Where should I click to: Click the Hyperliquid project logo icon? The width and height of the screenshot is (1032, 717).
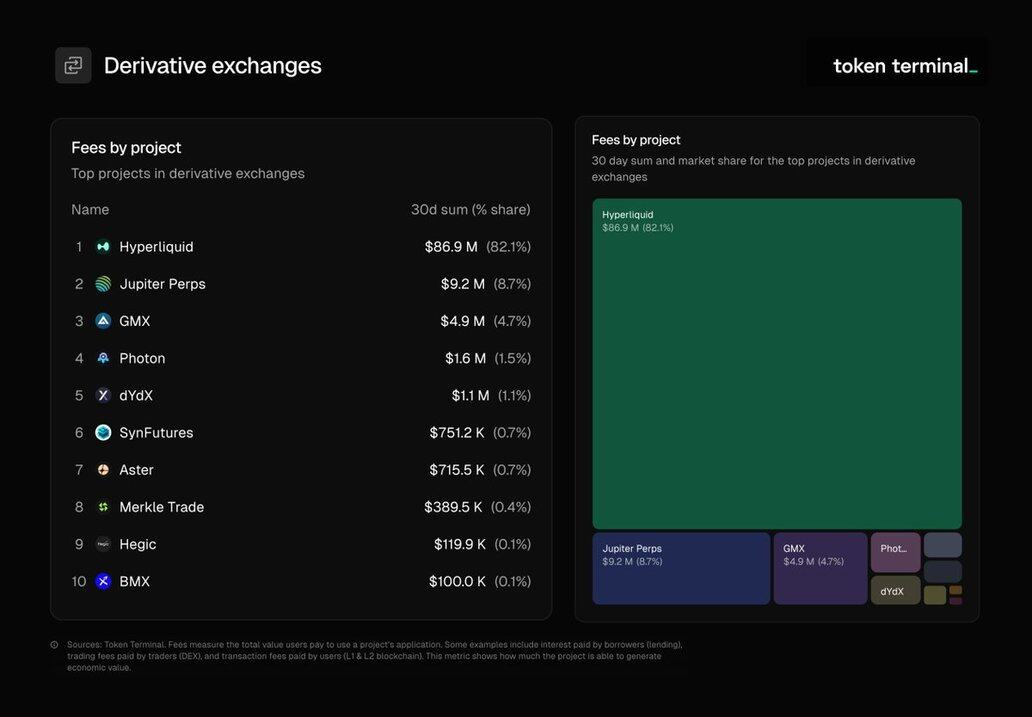(103, 247)
